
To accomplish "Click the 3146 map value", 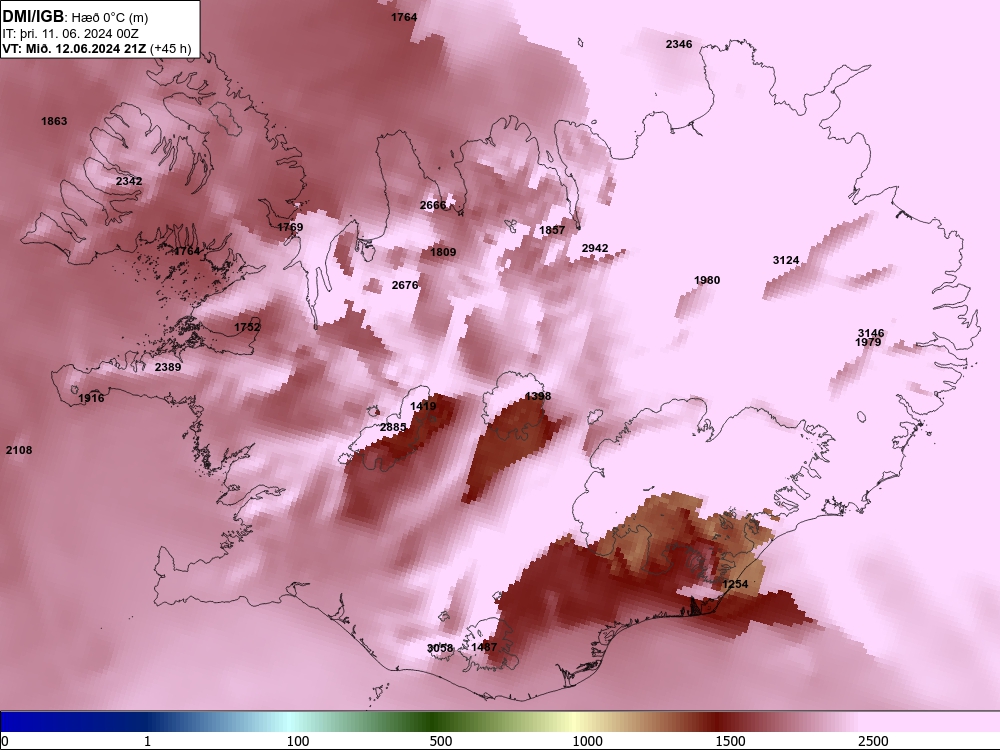I will point(871,333).
